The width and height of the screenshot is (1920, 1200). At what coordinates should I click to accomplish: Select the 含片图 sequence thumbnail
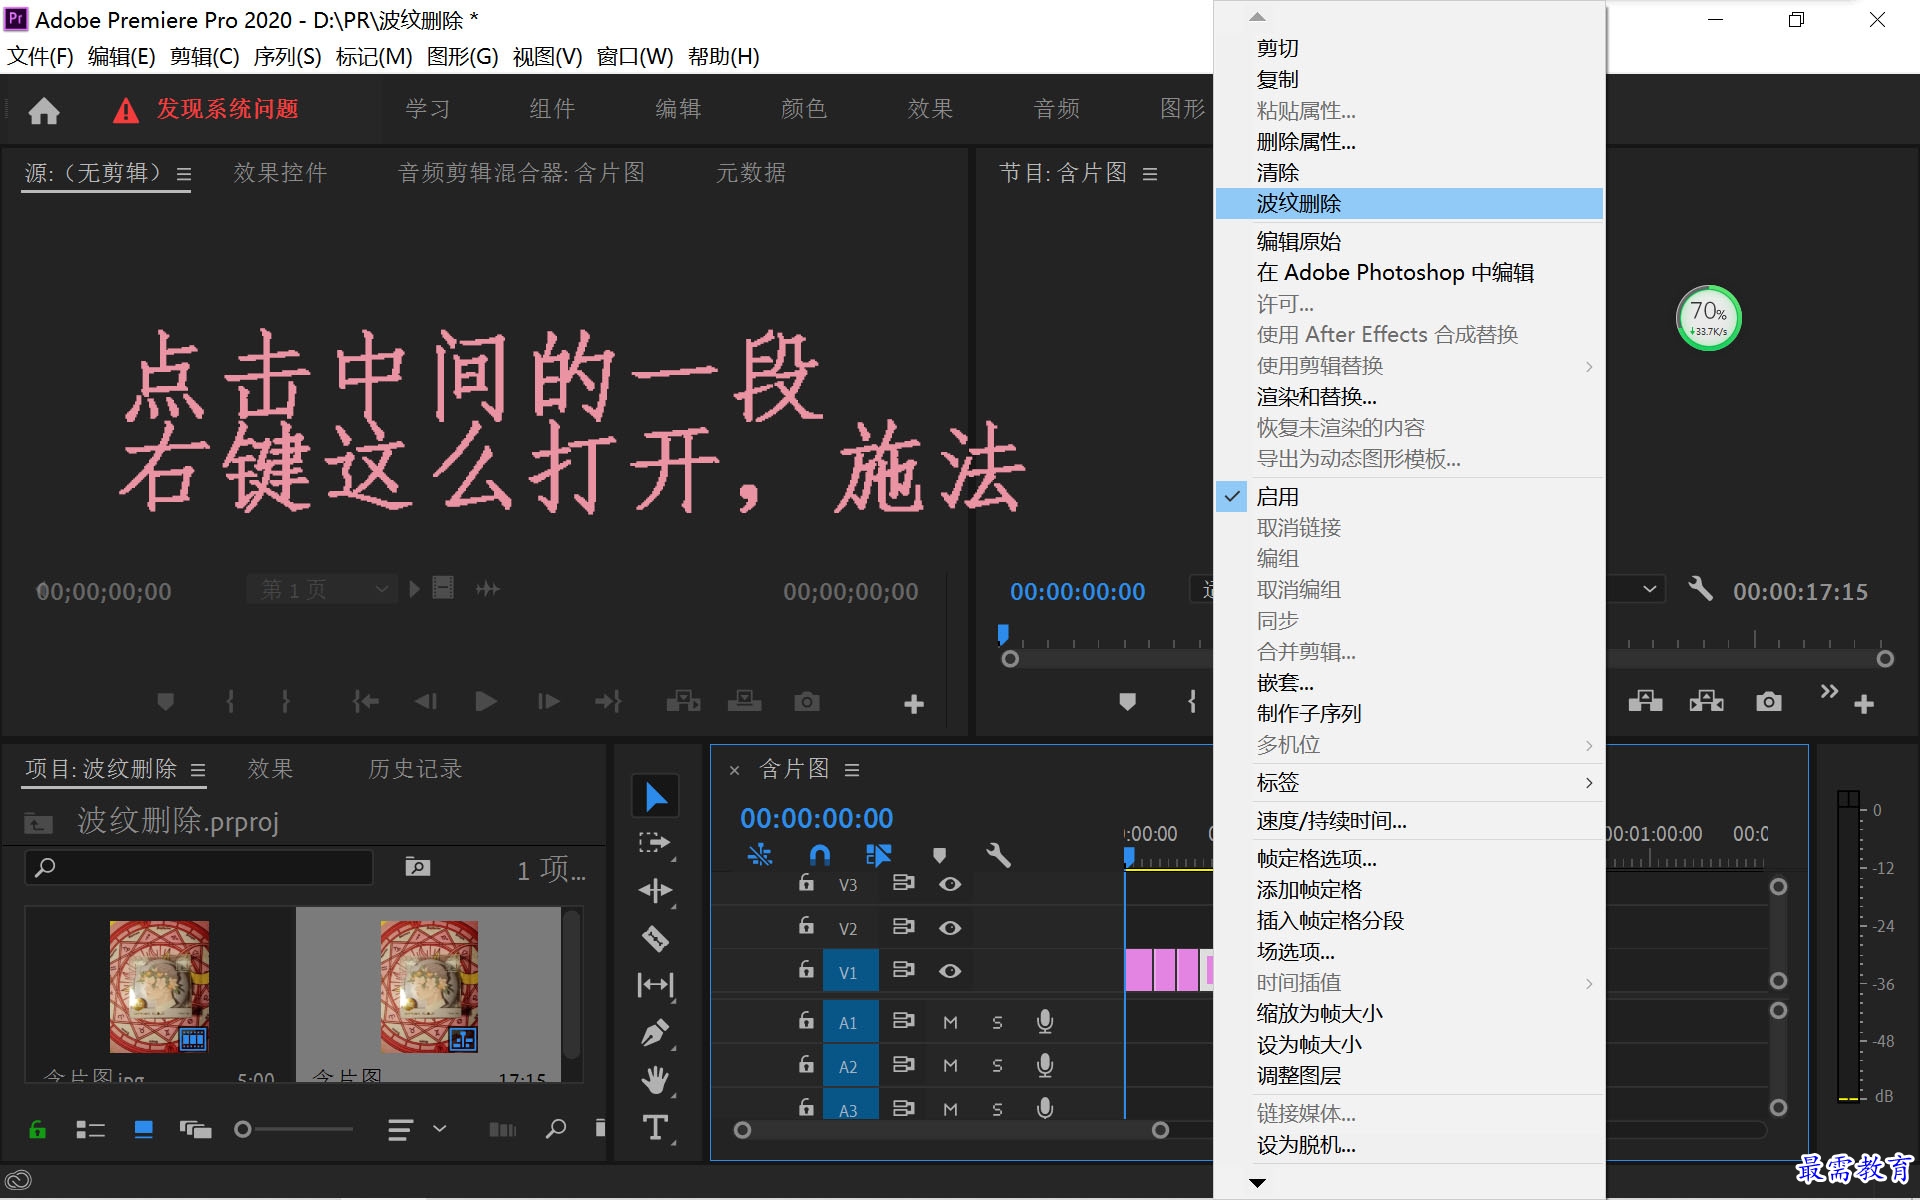pos(429,986)
